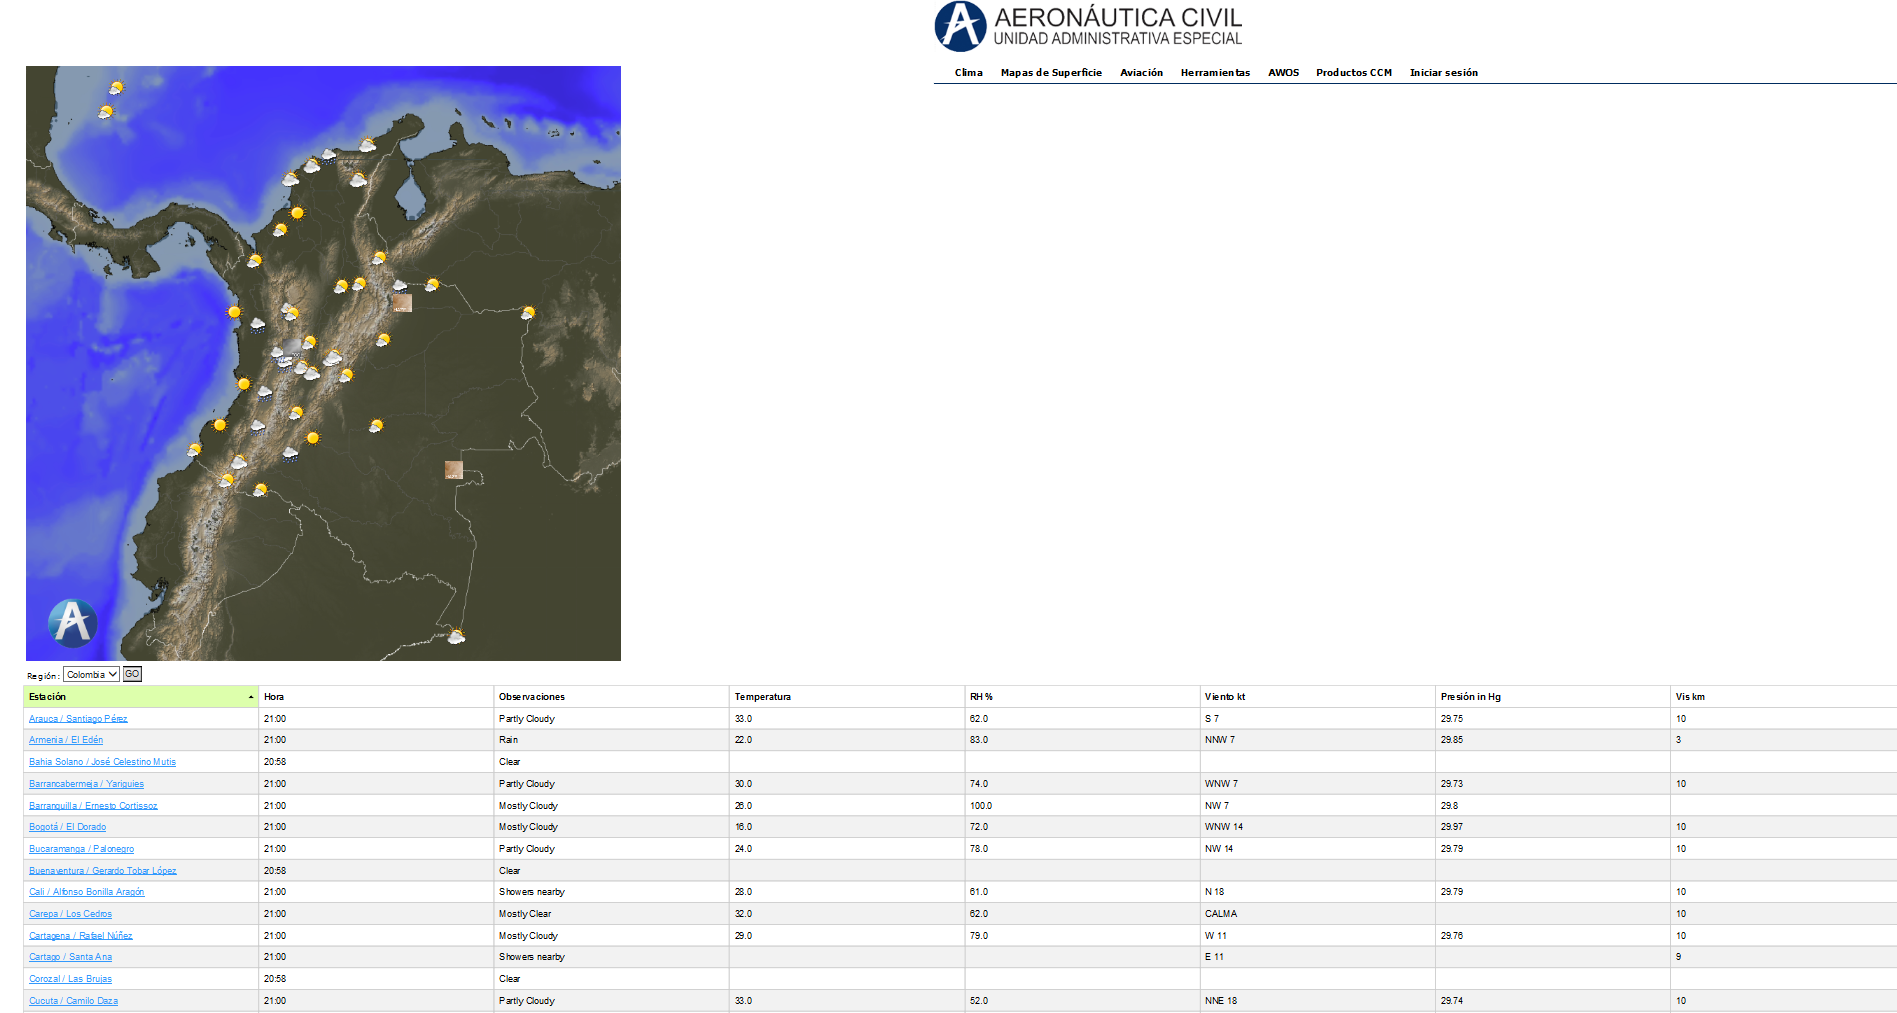Viewport: 1897px width, 1013px height.
Task: Click Showers nearby in the Cali row
Action: [531, 892]
